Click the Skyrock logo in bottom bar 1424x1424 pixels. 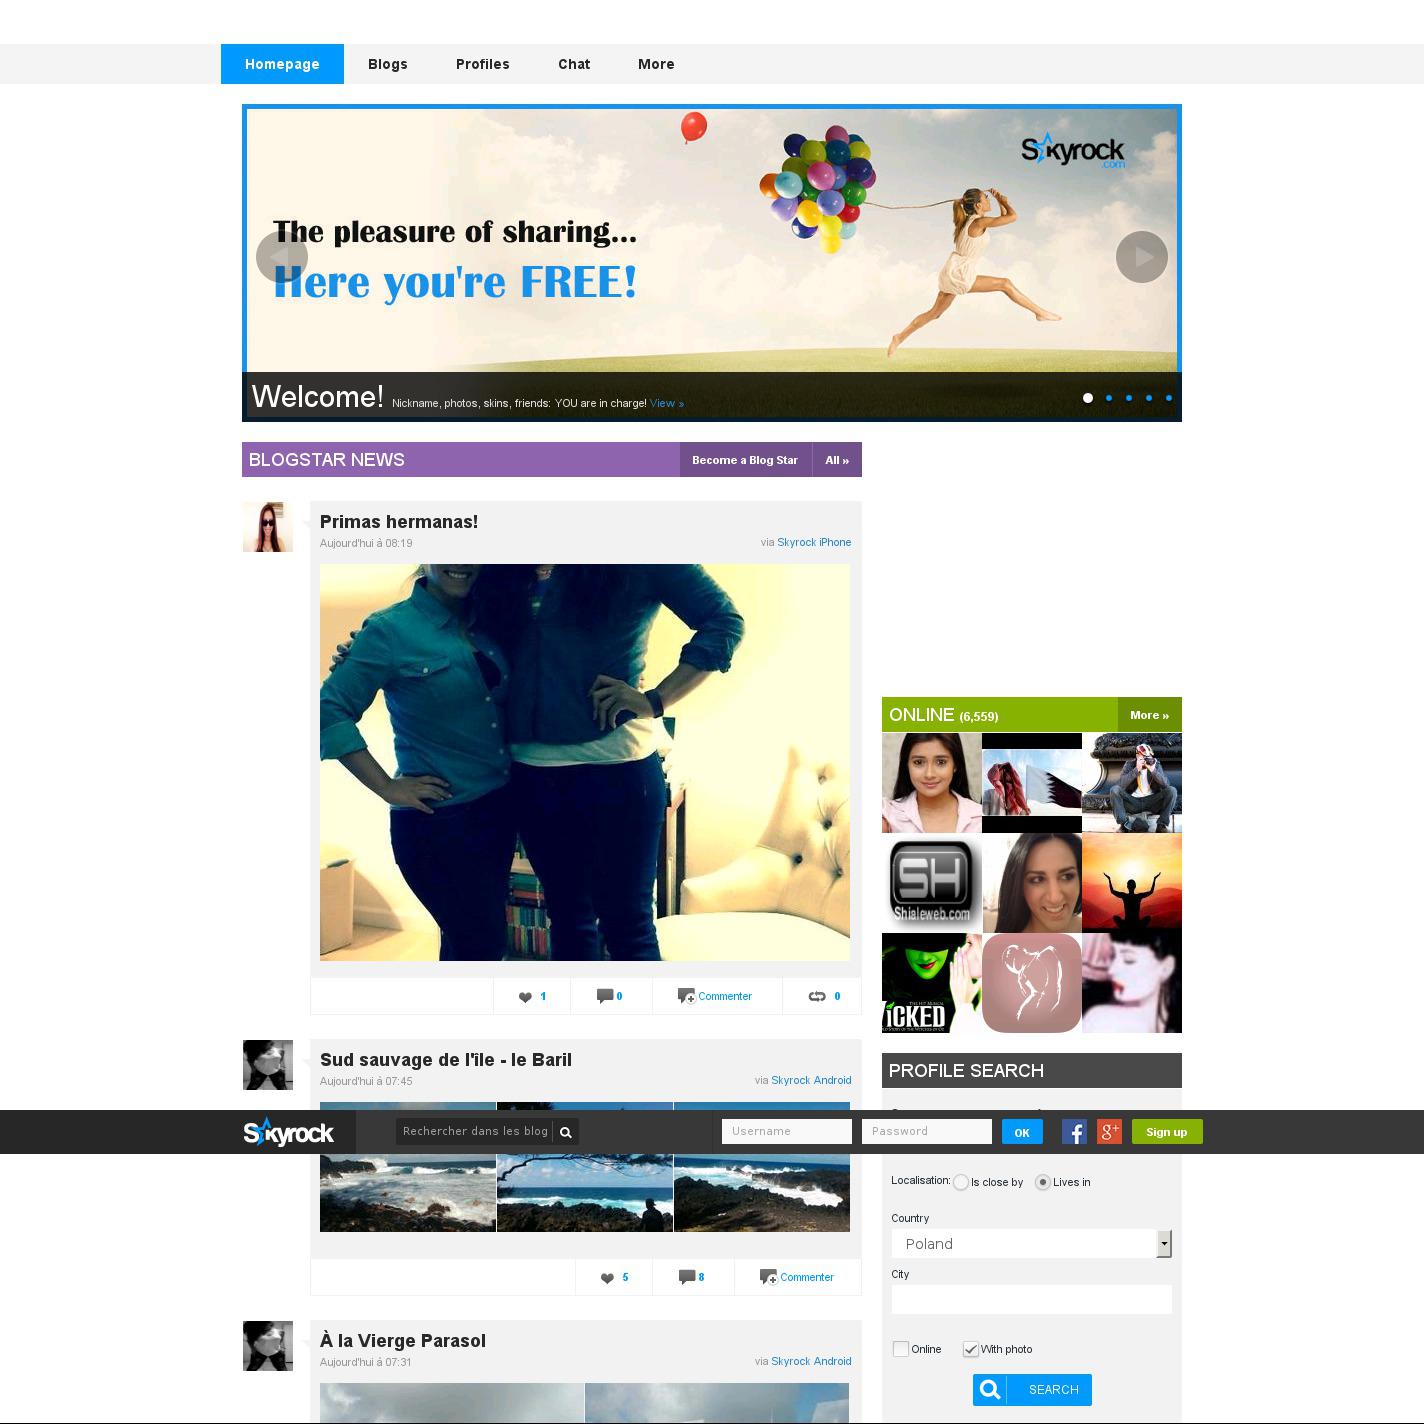(289, 1132)
